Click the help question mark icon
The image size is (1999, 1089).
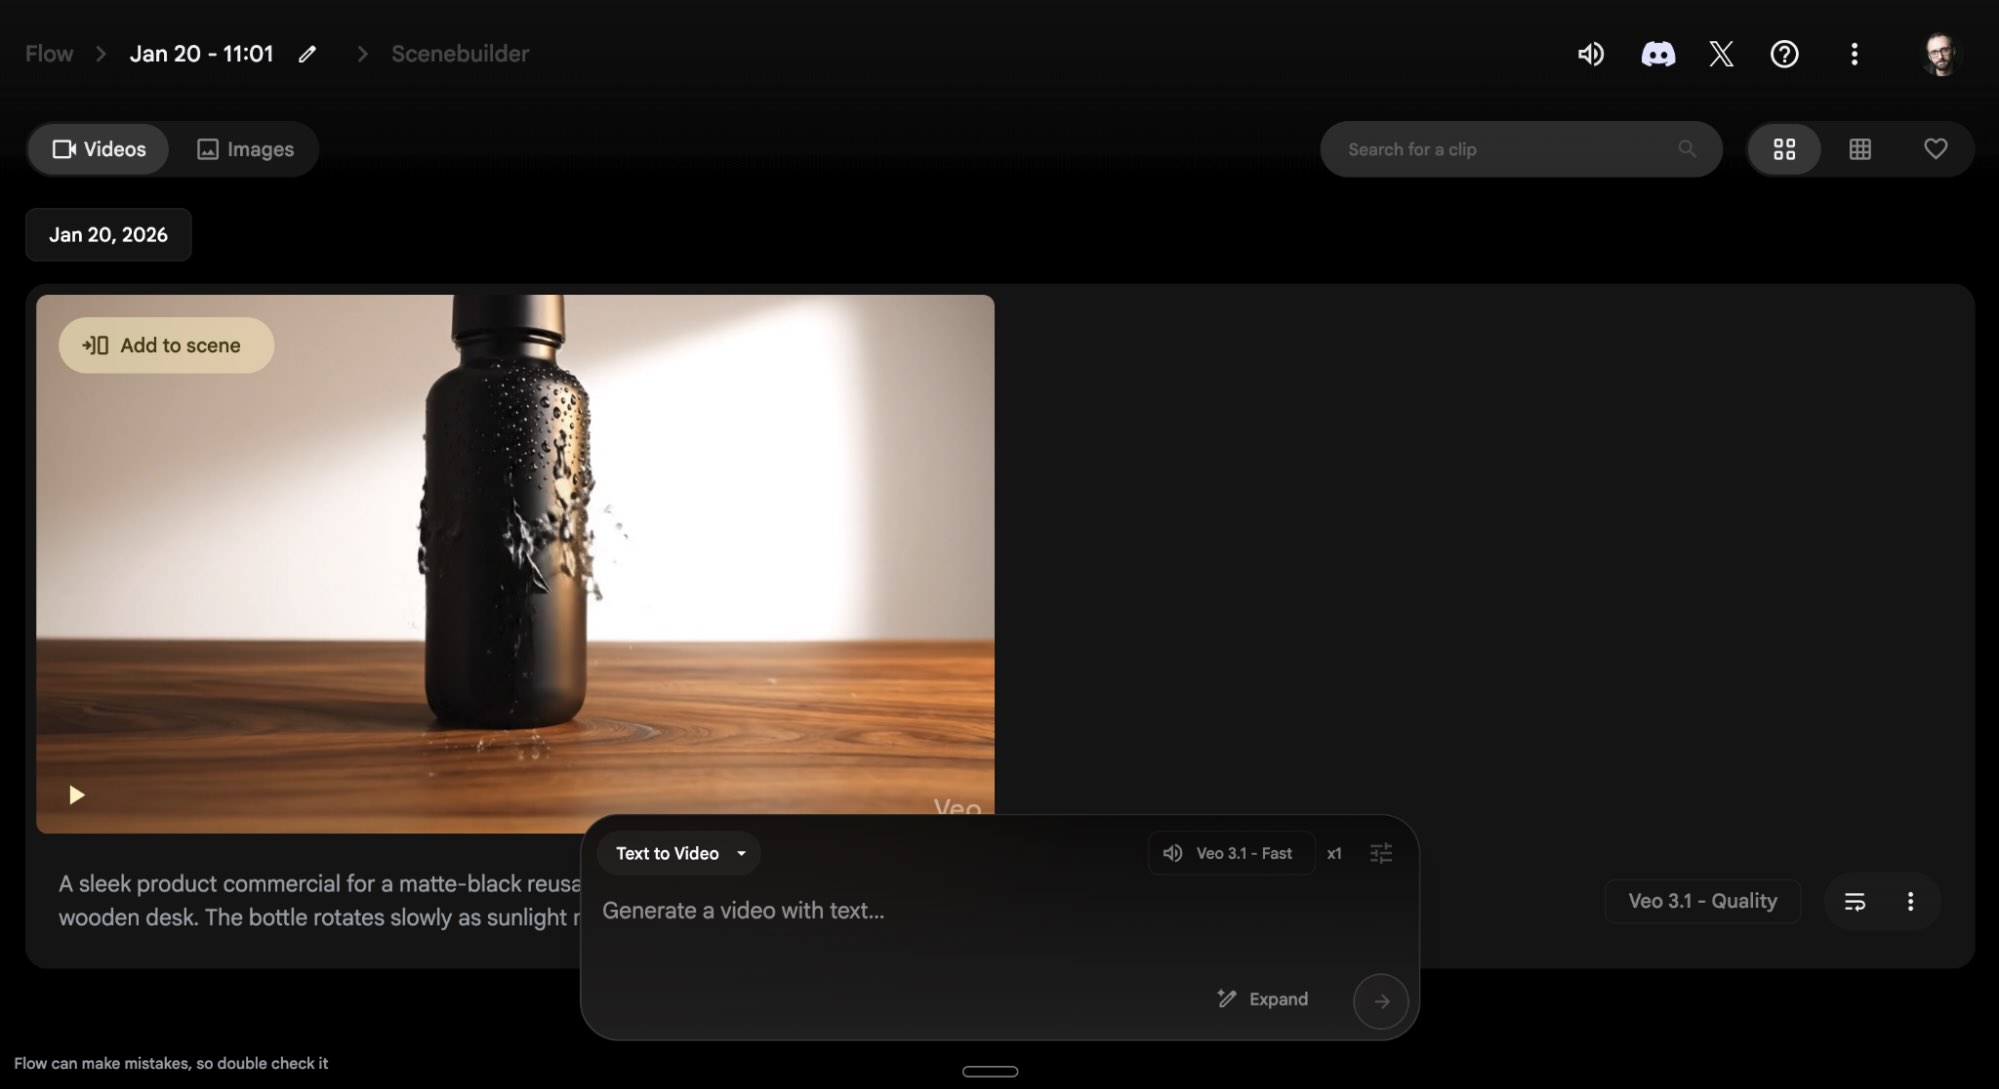pyautogui.click(x=1784, y=54)
